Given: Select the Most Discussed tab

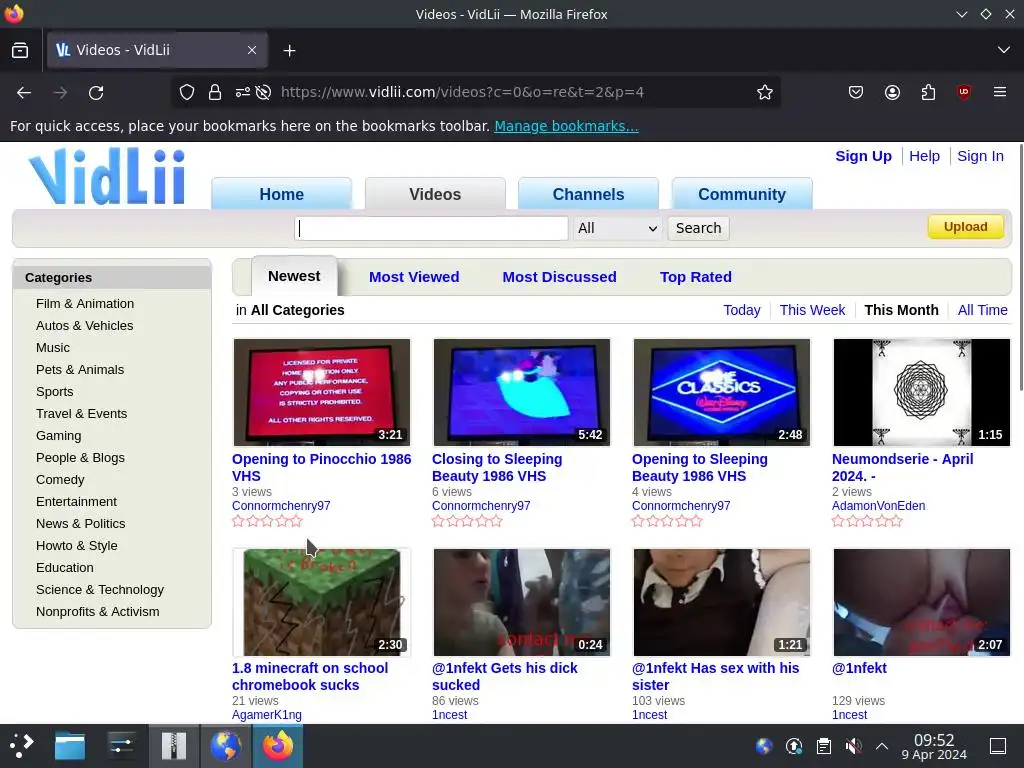Looking at the screenshot, I should click(x=559, y=277).
